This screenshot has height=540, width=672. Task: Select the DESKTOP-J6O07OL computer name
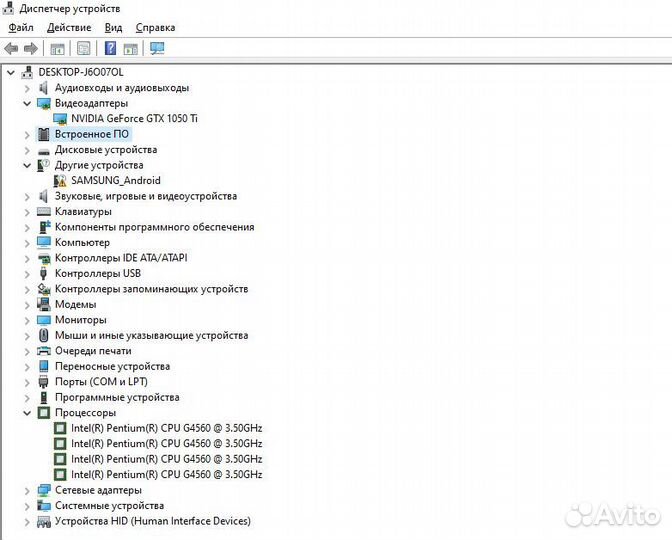[81, 72]
